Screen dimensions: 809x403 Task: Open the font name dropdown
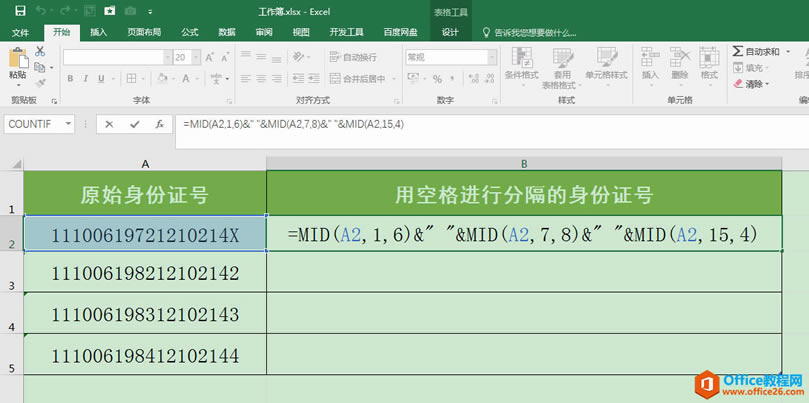(x=168, y=57)
